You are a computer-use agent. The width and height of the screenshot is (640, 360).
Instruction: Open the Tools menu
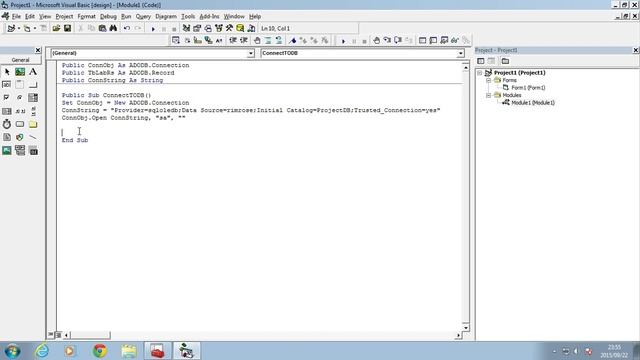pyautogui.click(x=188, y=16)
